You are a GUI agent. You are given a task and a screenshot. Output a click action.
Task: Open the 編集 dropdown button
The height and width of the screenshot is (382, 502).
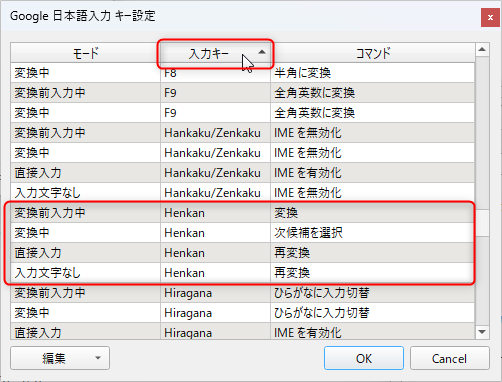(x=60, y=358)
